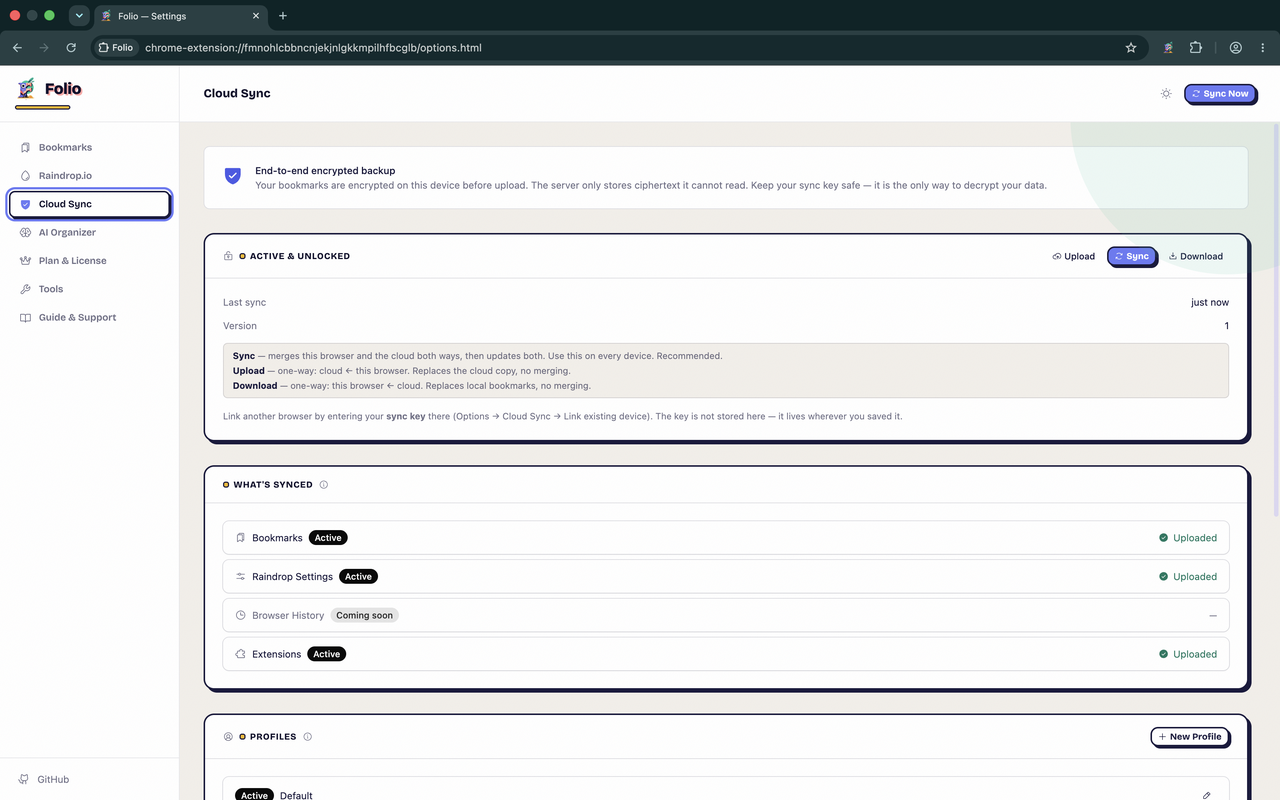Click the Cloud Sync page heading
This screenshot has width=1280, height=800.
click(237, 94)
